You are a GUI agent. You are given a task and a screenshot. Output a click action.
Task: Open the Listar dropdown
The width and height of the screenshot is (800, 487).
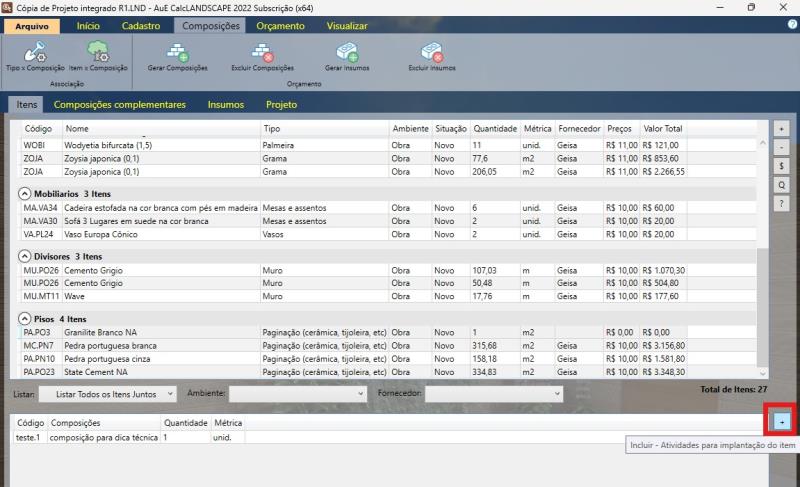(108, 394)
